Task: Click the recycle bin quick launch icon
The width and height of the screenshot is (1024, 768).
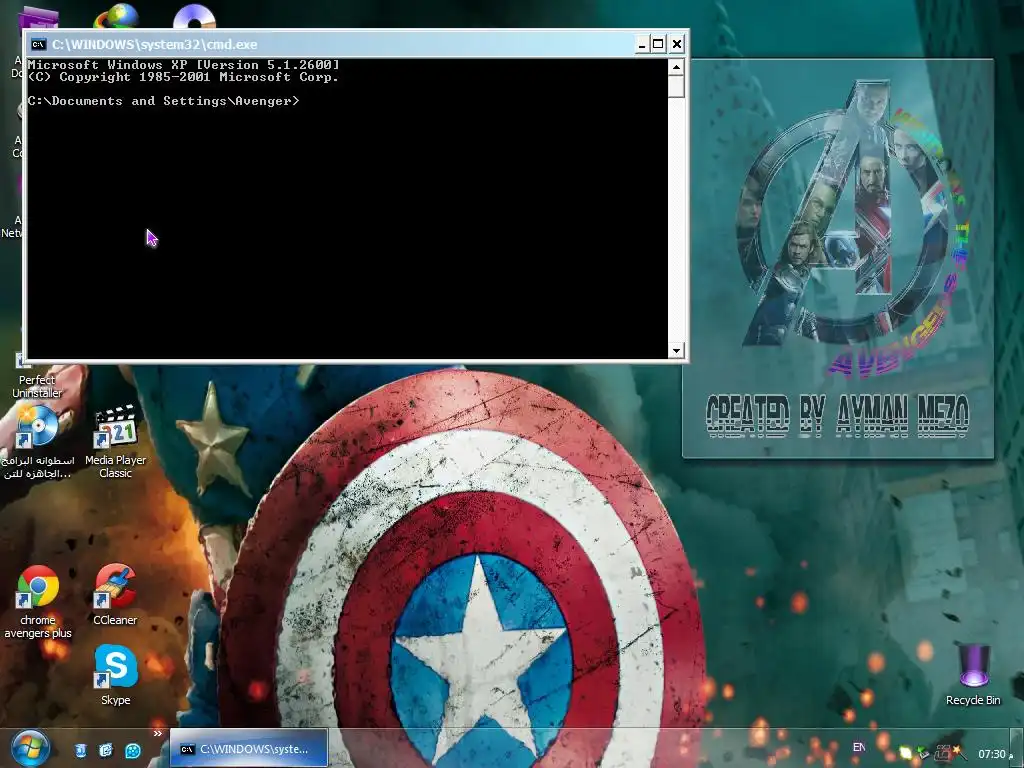Action: click(x=81, y=750)
